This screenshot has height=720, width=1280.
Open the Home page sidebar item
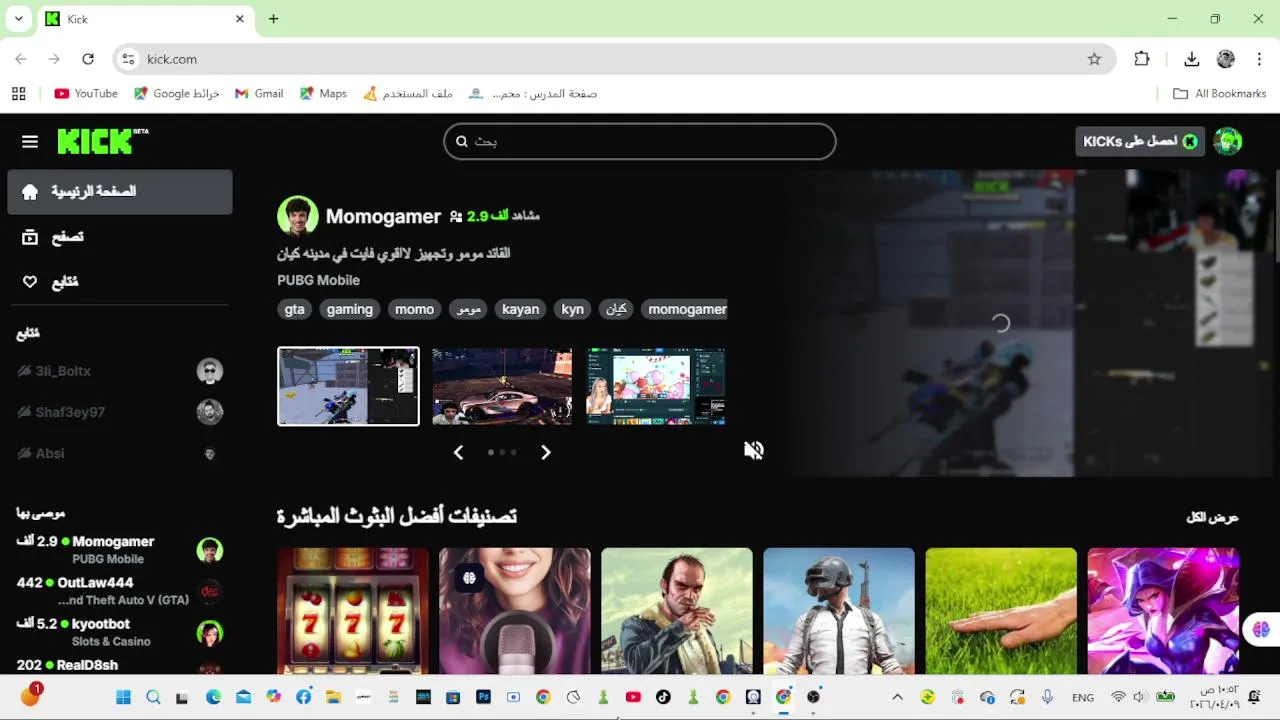[120, 191]
